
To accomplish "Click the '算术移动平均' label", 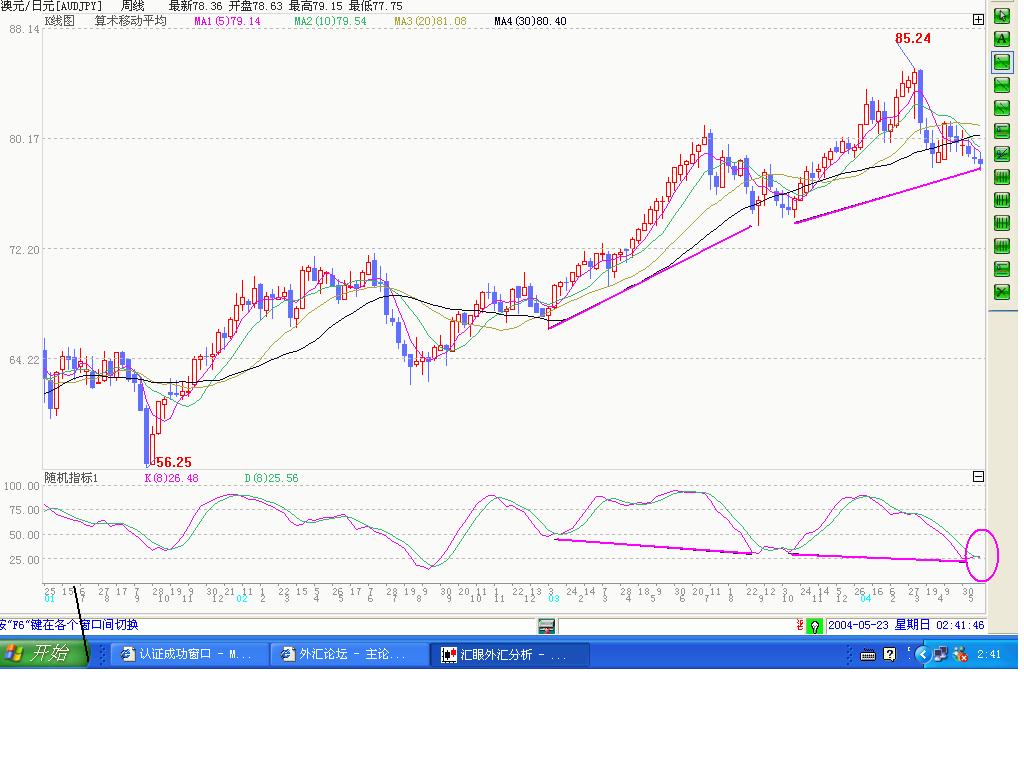I will click(131, 21).
